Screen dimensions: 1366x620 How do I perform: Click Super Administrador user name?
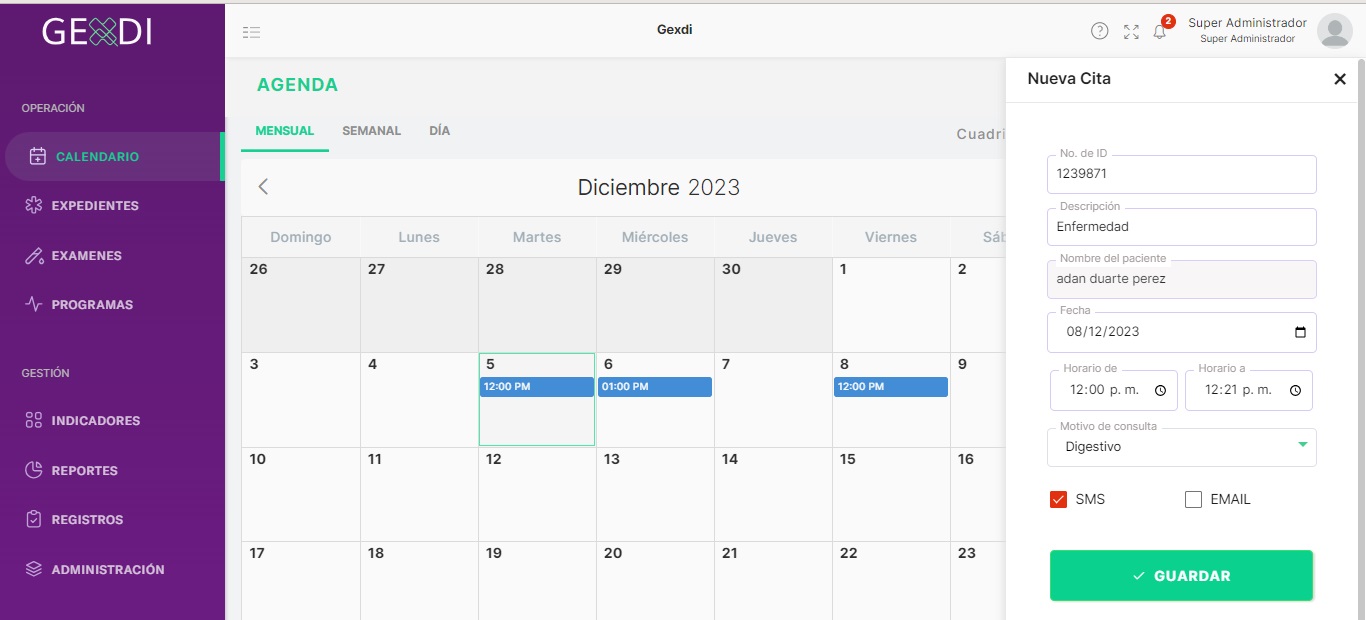tap(1247, 23)
